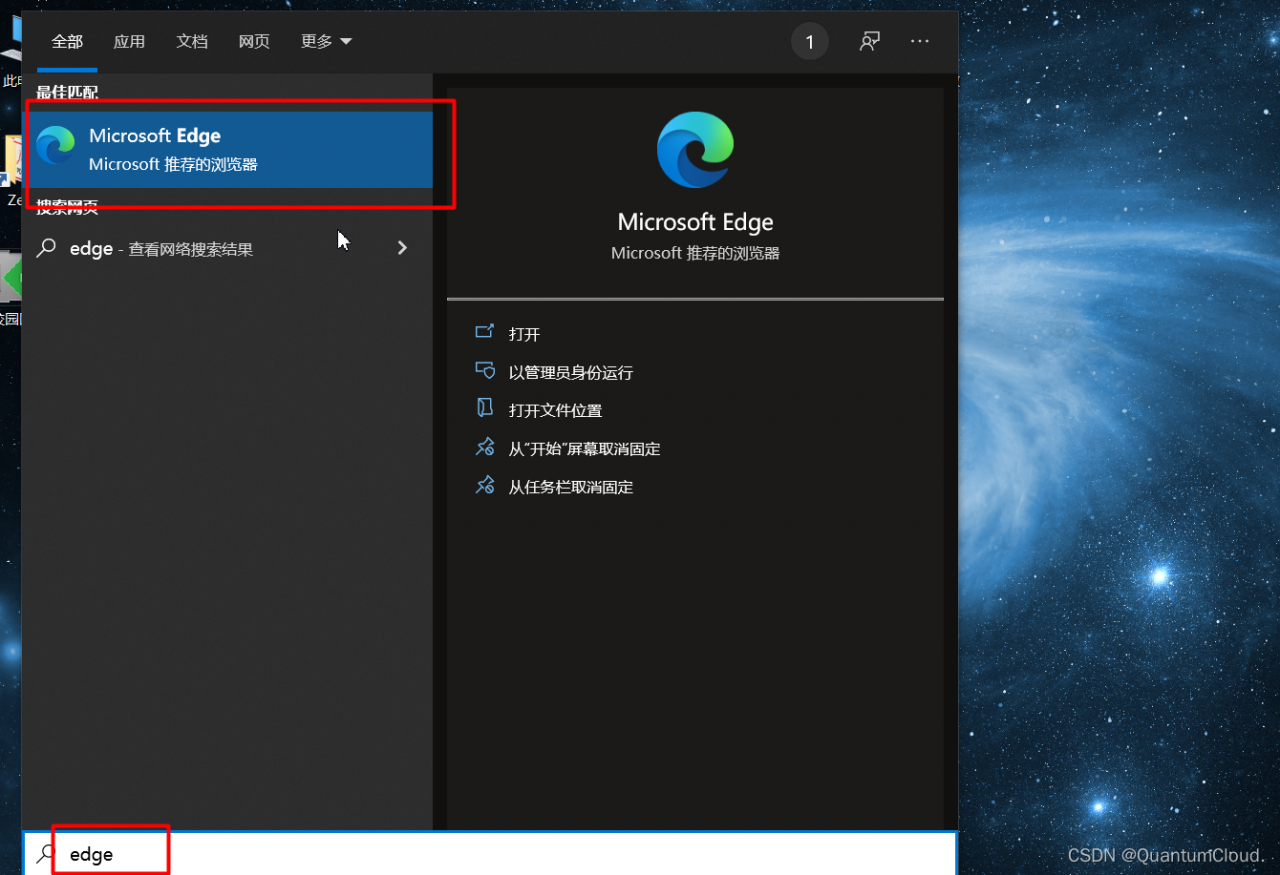
Task: Switch to the 文档 search tab
Action: (192, 41)
